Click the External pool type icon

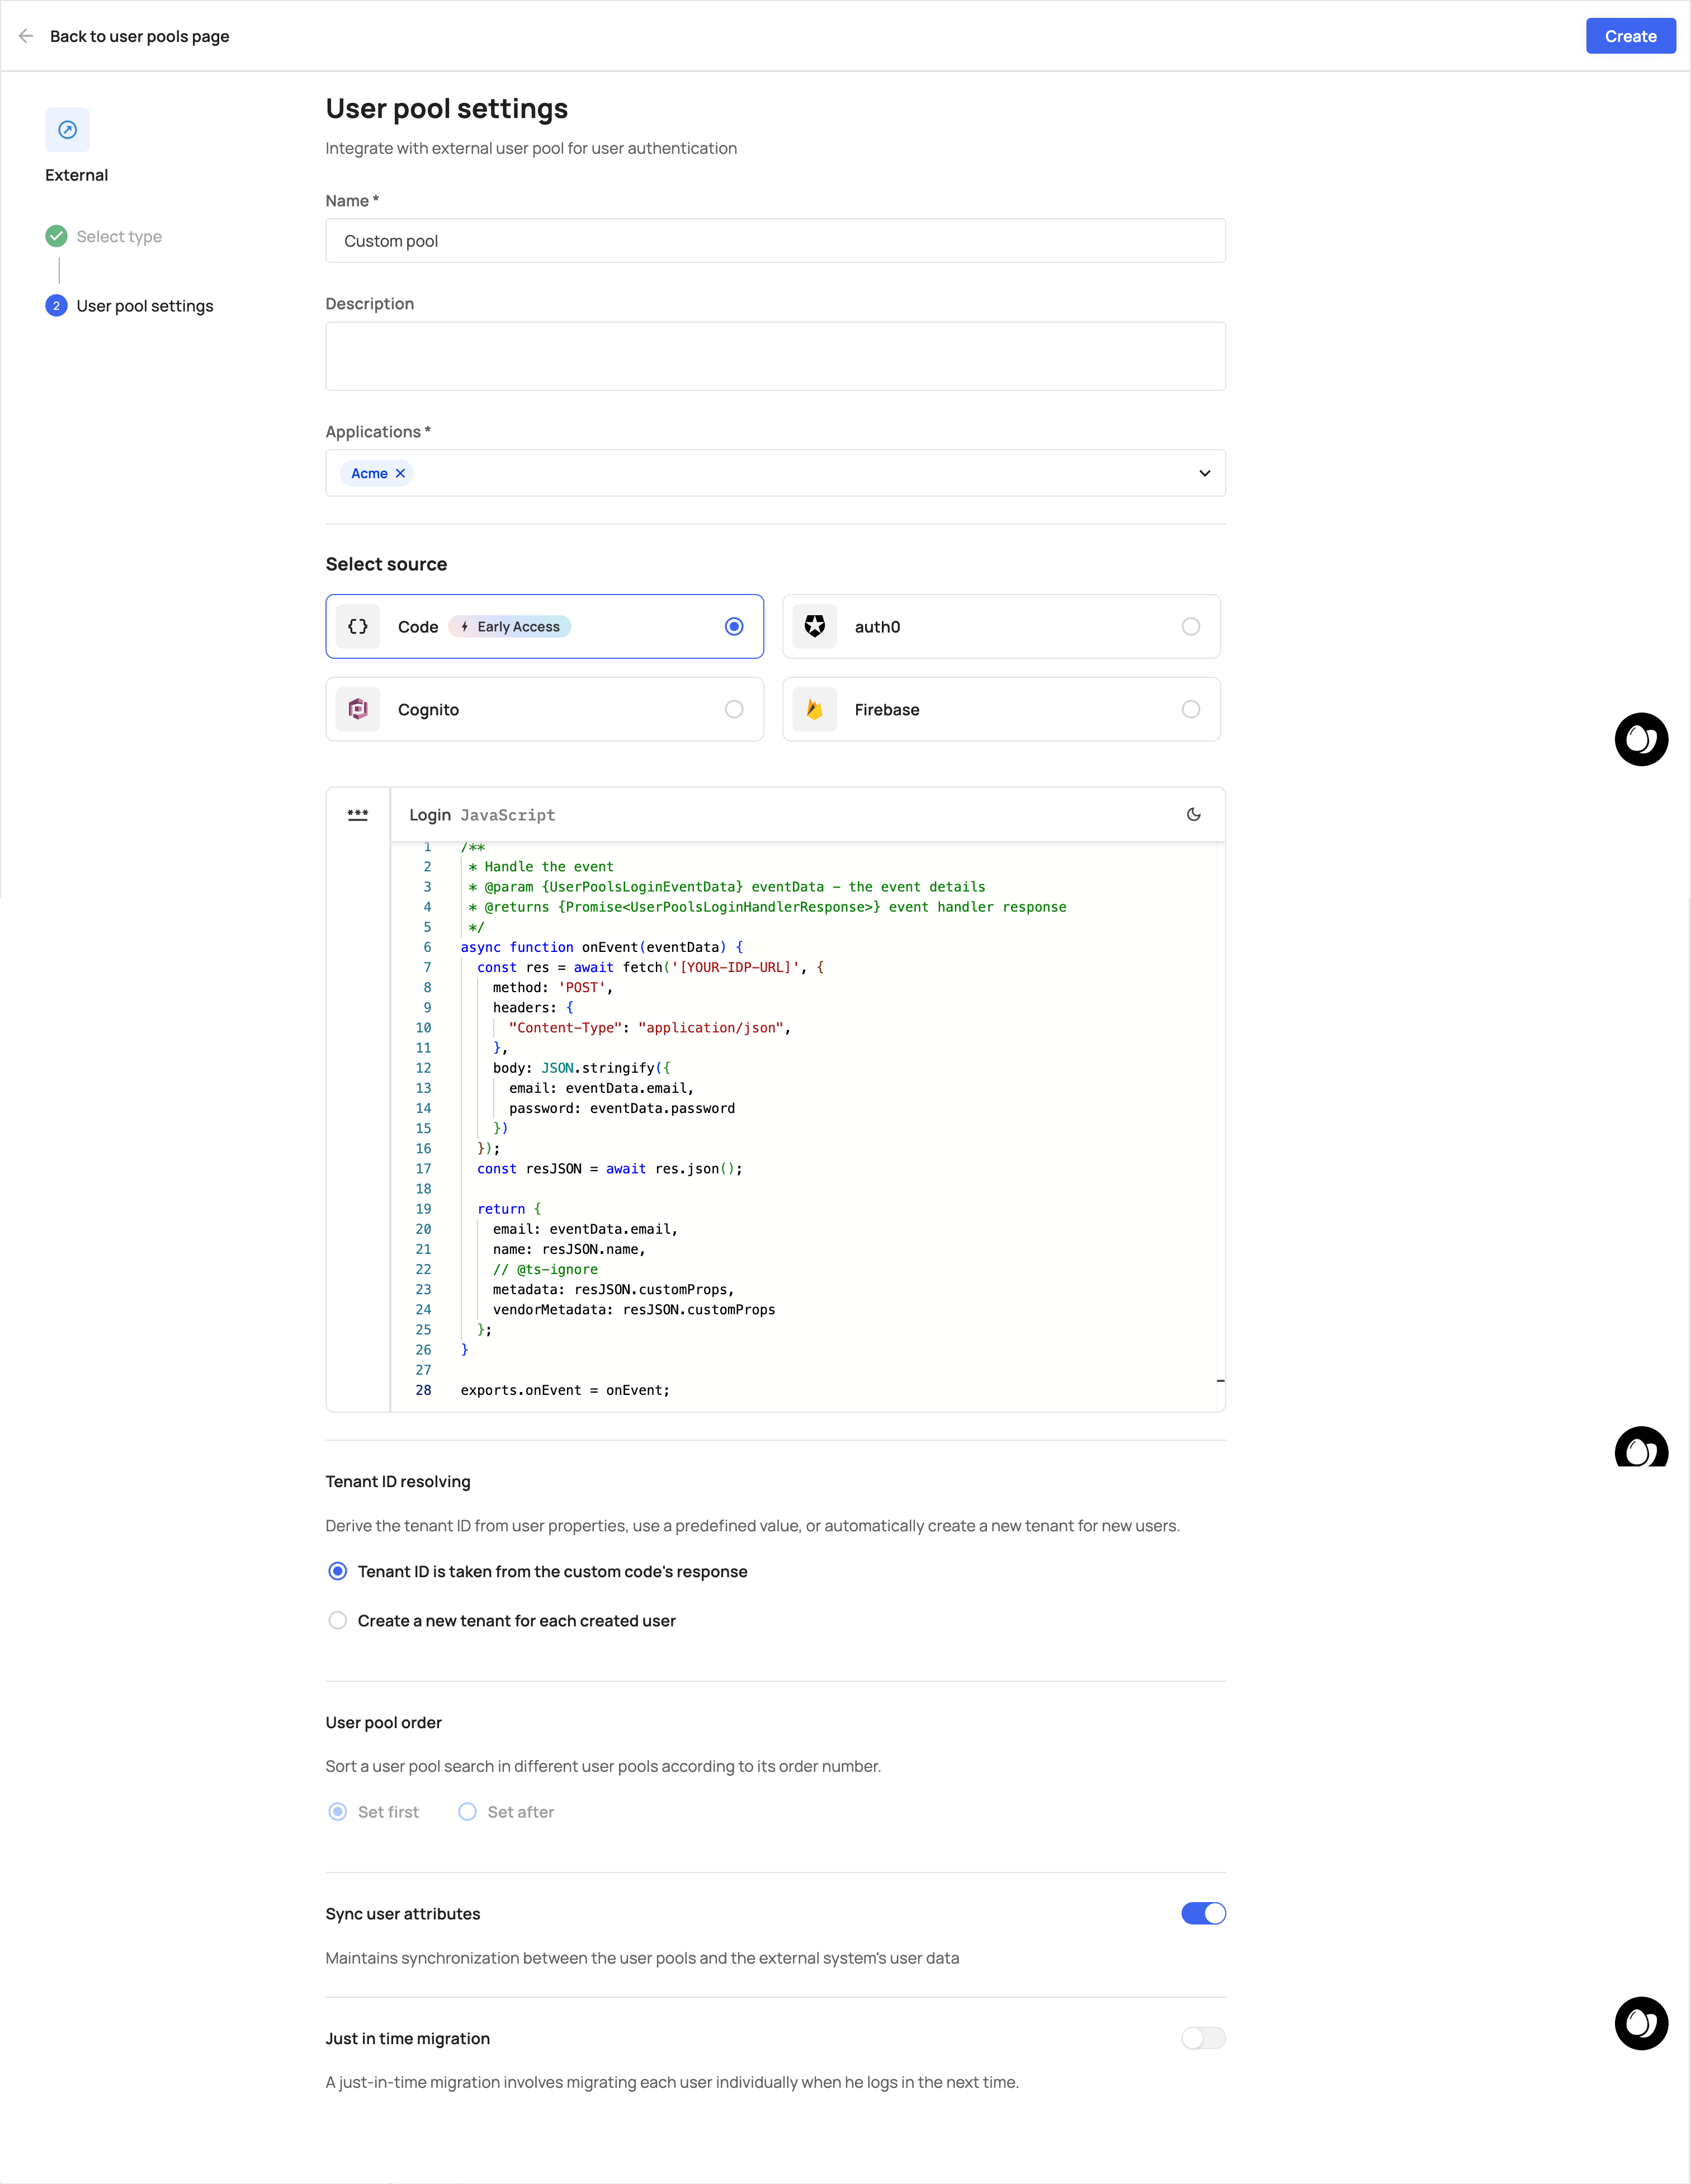click(67, 130)
